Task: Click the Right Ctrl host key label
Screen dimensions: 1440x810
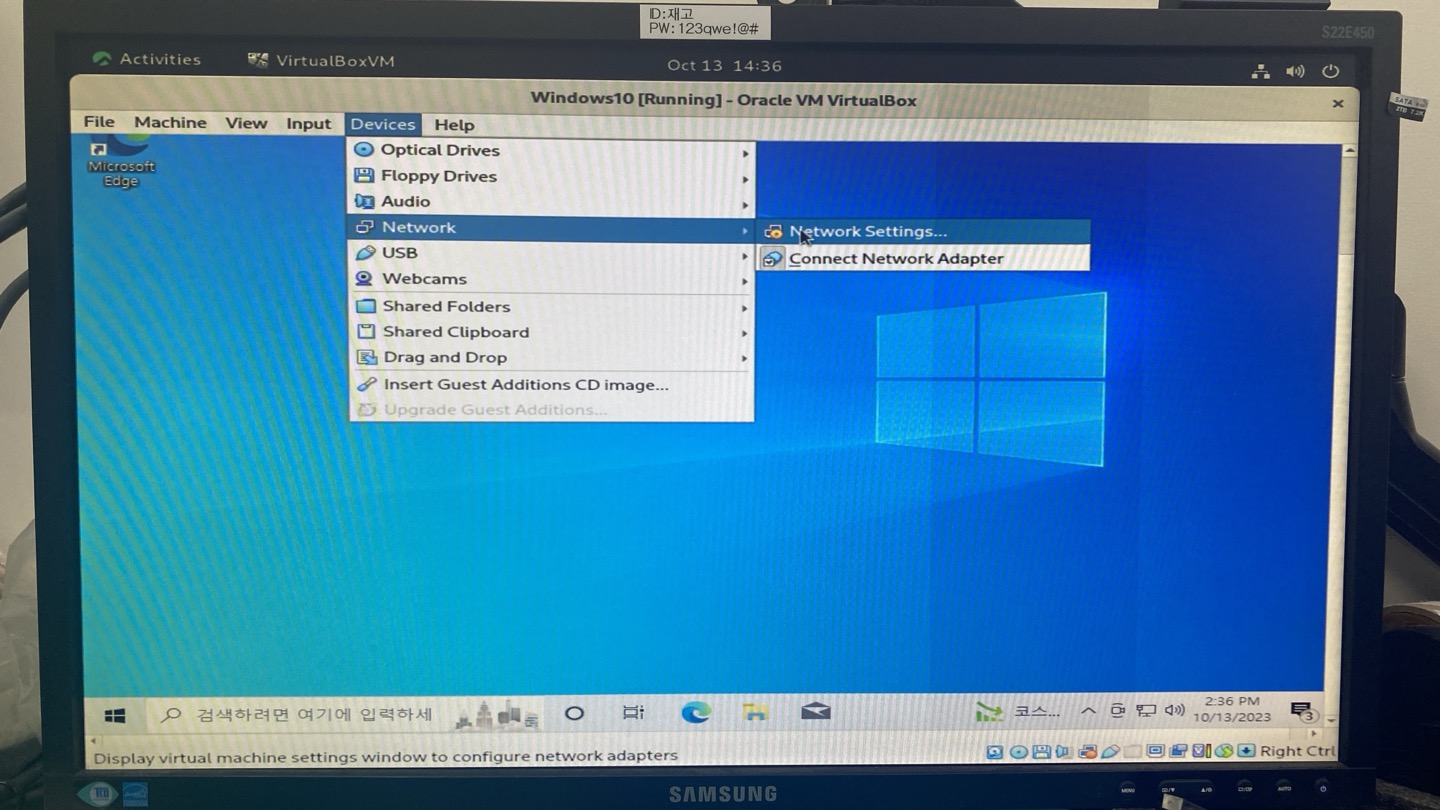Action: 1298,751
